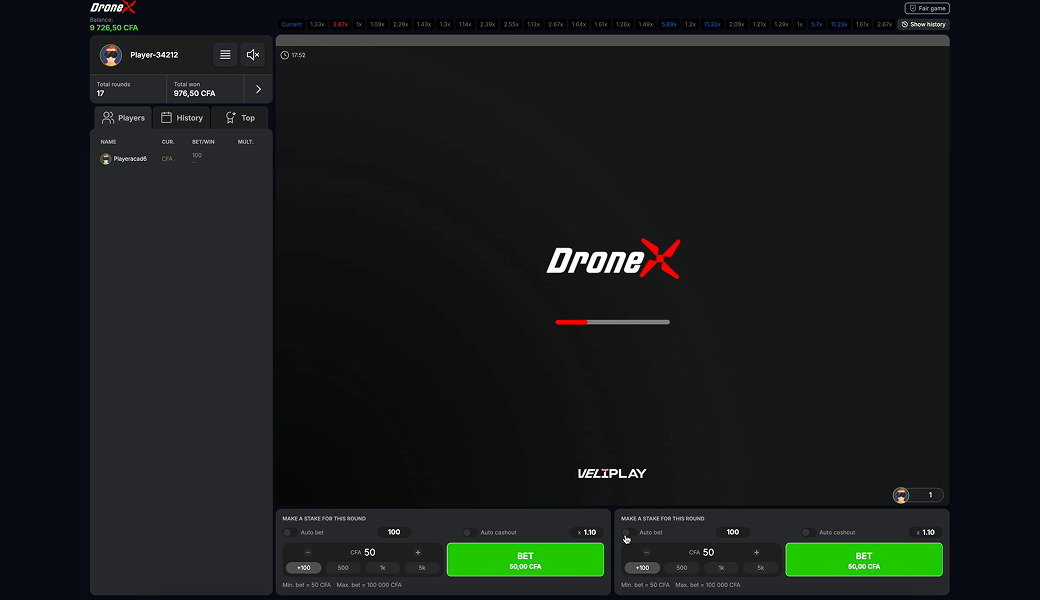The width and height of the screenshot is (1040, 600).
Task: Open the hamburger menu next to Player-34212
Action: tap(224, 55)
